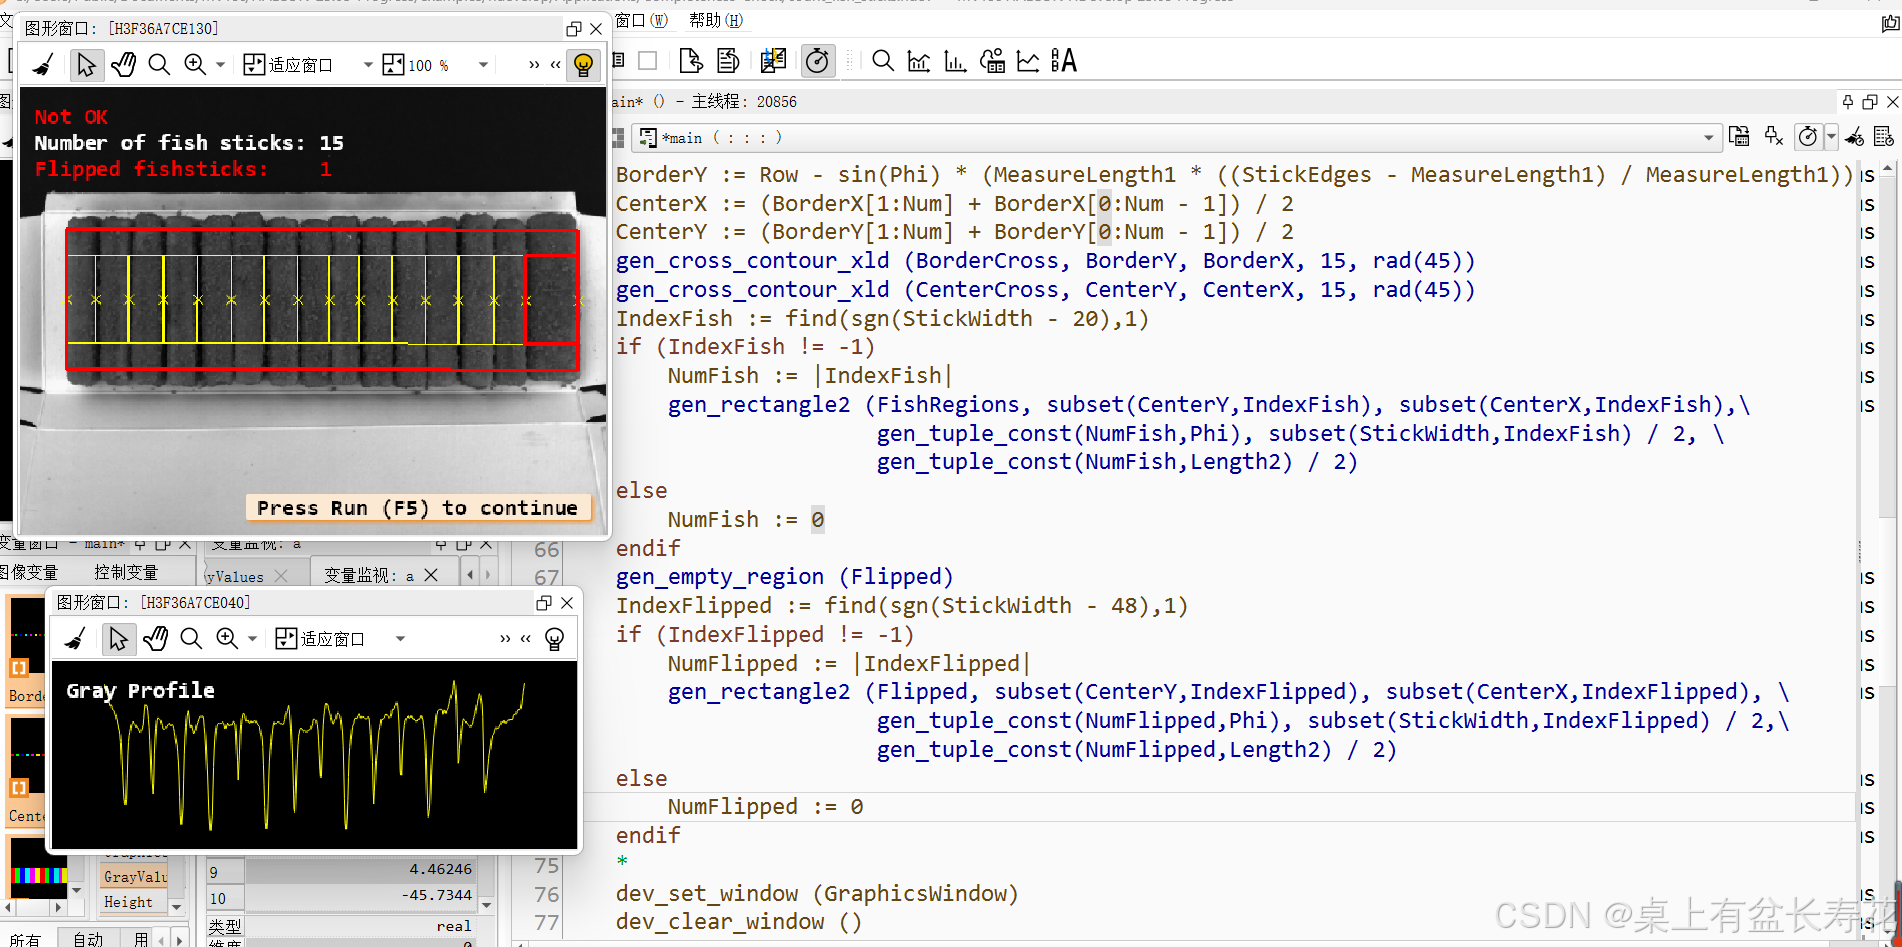Open the 窗口(W) menu
This screenshot has height=947, width=1902.
642,20
